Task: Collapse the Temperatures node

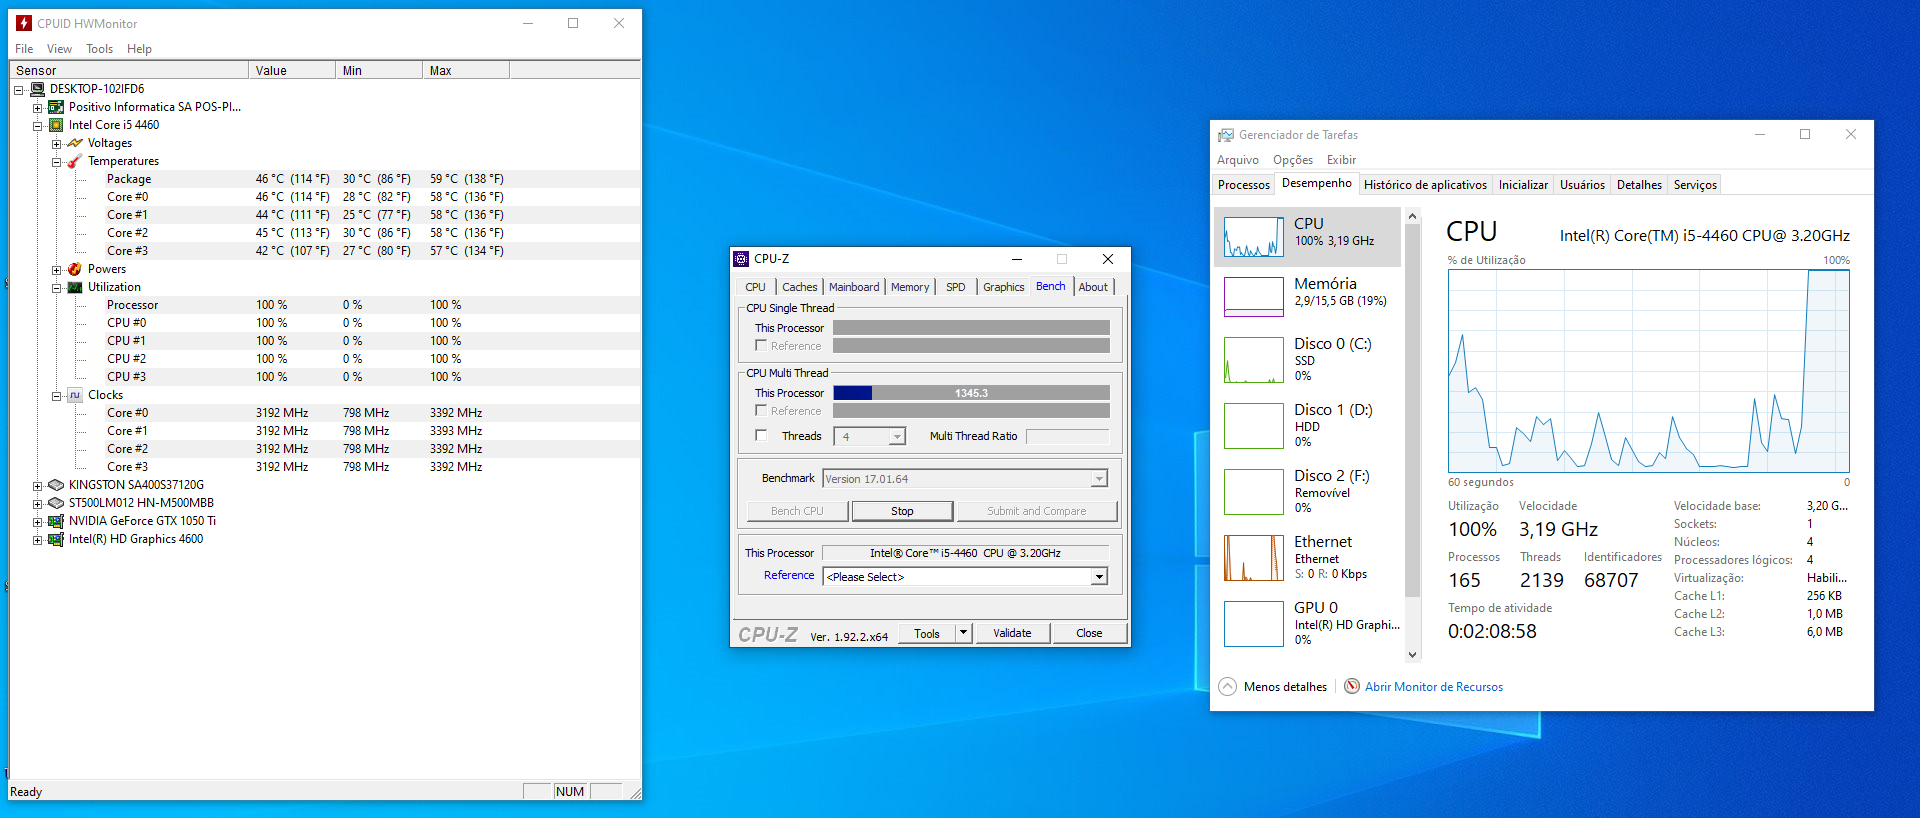Action: pyautogui.click(x=56, y=161)
